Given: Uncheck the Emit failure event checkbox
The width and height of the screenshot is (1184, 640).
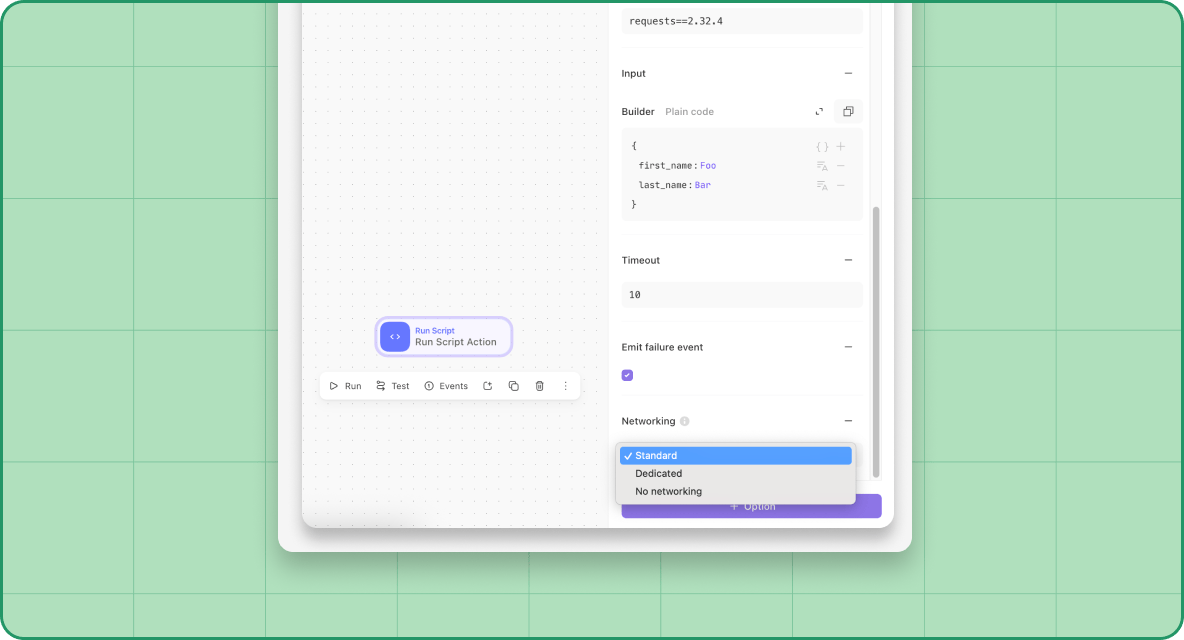Looking at the screenshot, I should pos(627,375).
